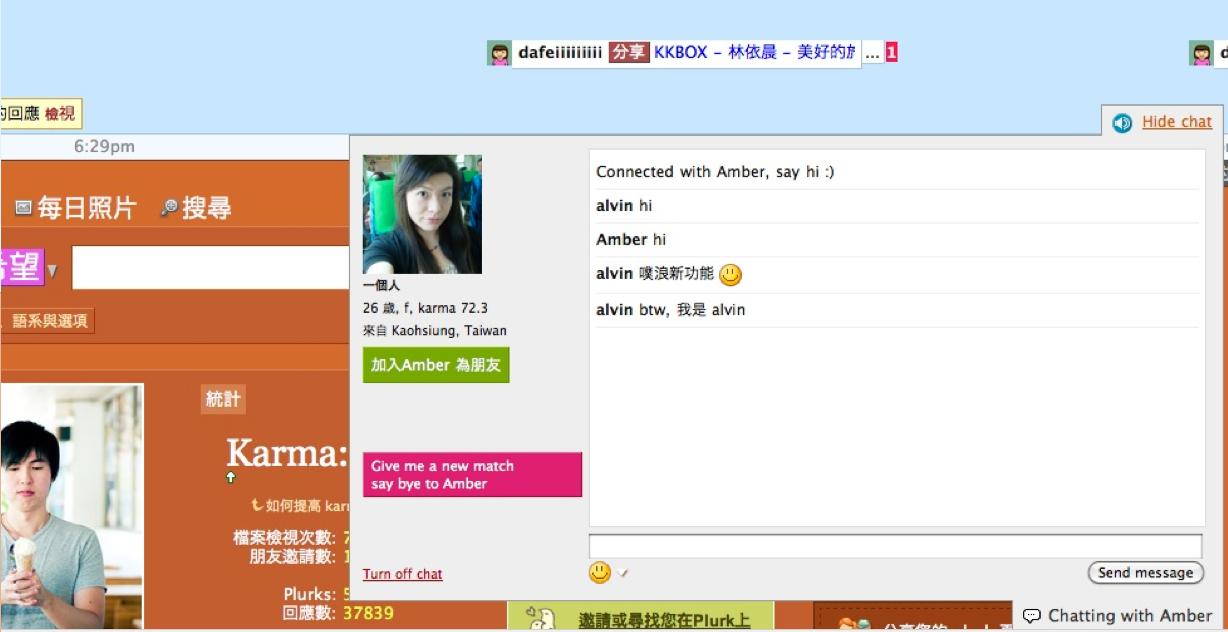
Task: Click the smiley emoticon in alvin's message
Action: tap(731, 274)
